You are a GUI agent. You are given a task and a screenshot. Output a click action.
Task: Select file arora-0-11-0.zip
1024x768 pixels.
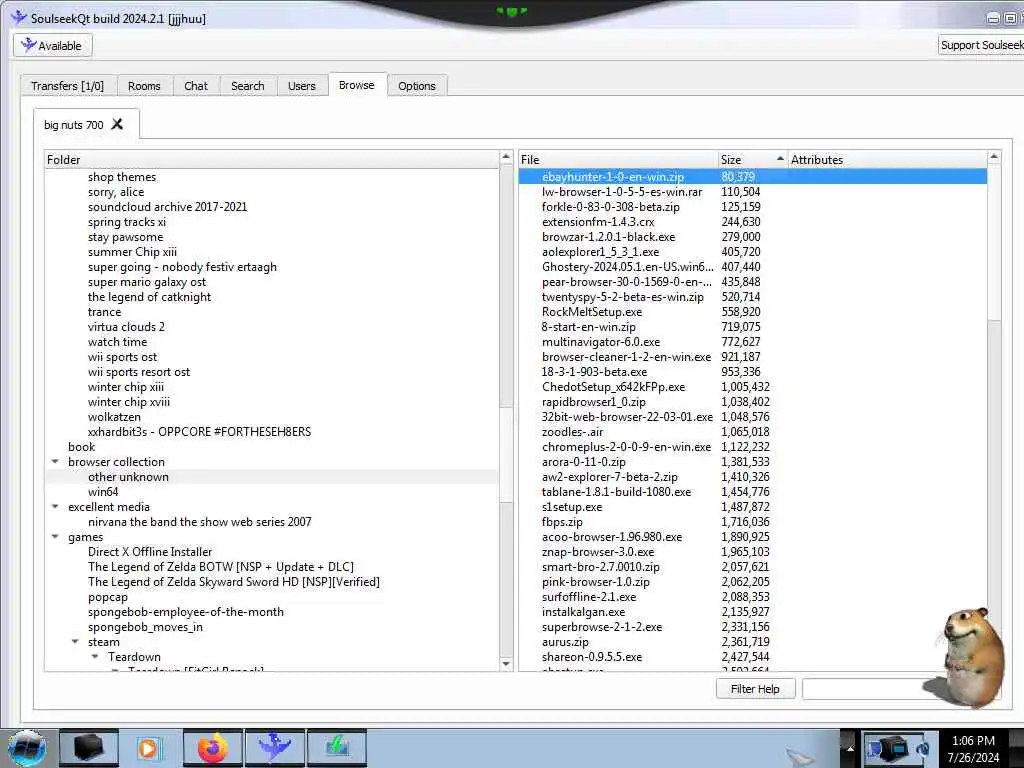(x=584, y=462)
